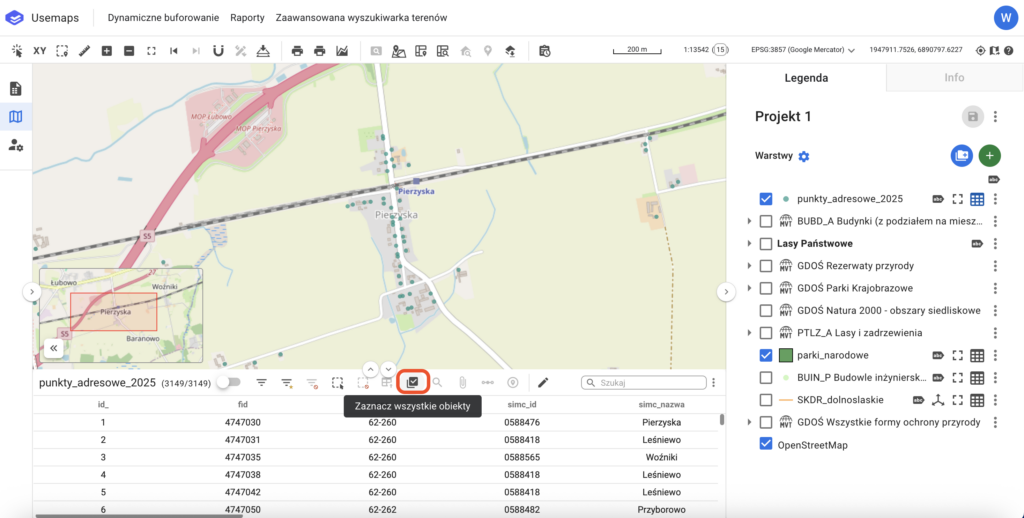Screen dimensions: 1024x518
Task: Select the ruler measurement tool
Action: (84, 50)
